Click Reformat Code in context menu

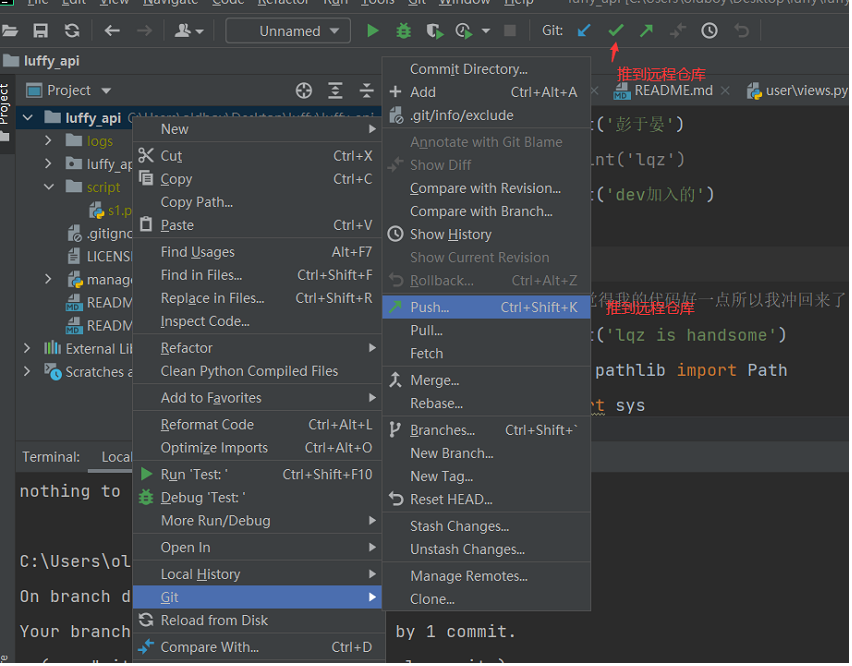point(207,425)
